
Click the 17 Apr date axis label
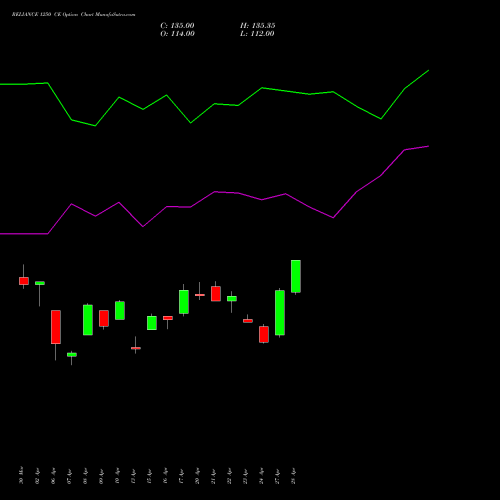[181, 476]
